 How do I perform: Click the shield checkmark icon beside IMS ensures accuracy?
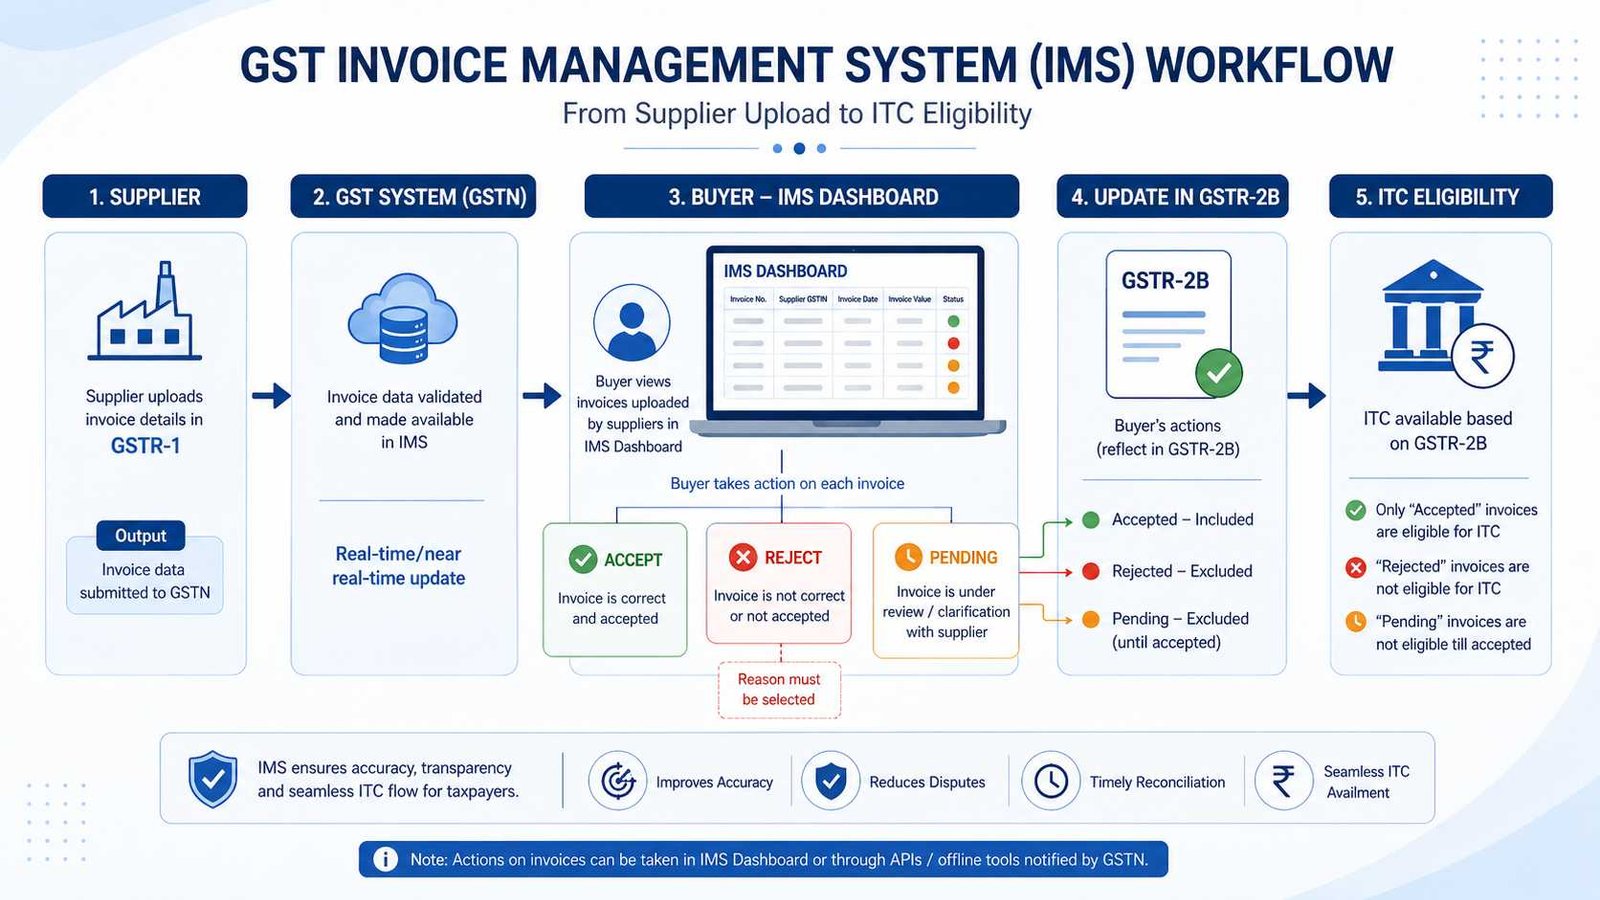(213, 779)
